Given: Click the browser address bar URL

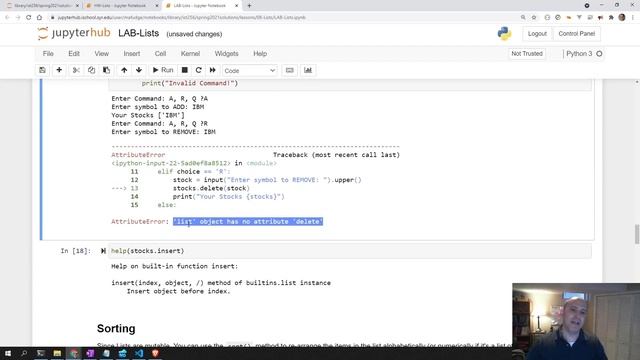Looking at the screenshot, I should click(x=182, y=18).
